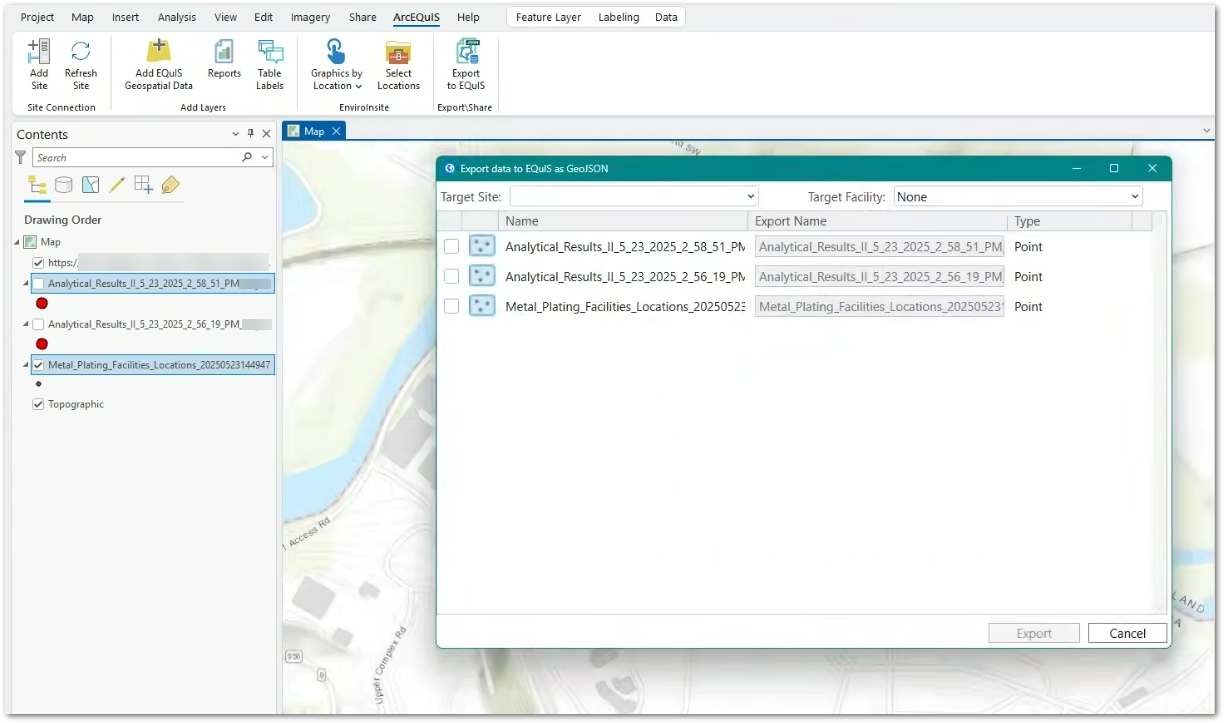Open the Target Site dropdown
Viewport: 1224px width, 723px height.
[749, 196]
